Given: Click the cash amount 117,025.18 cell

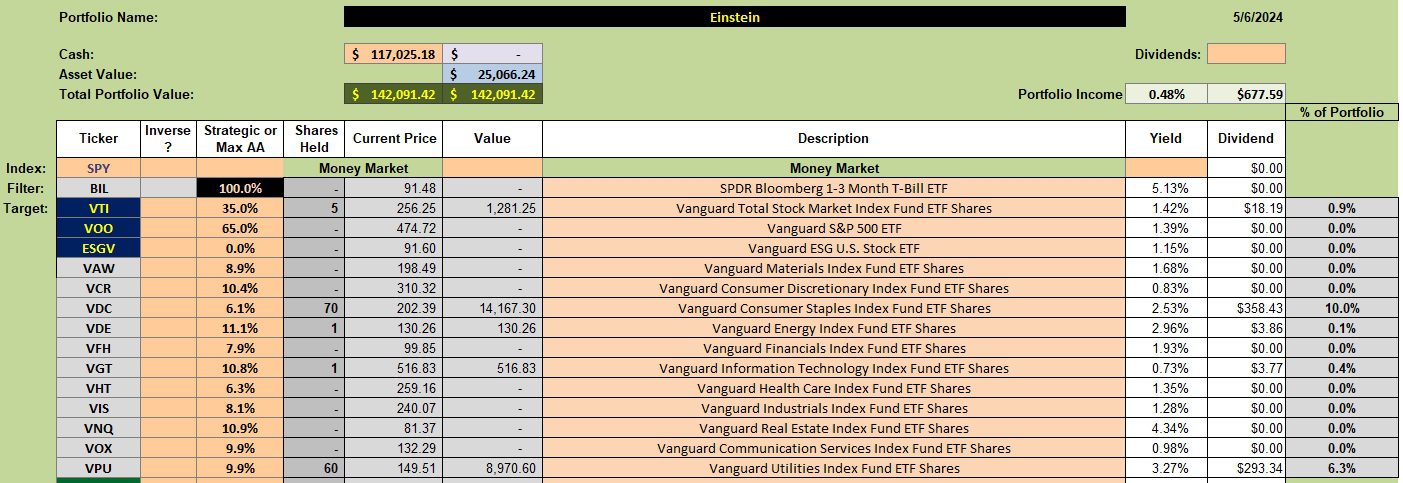Looking at the screenshot, I should tap(393, 54).
